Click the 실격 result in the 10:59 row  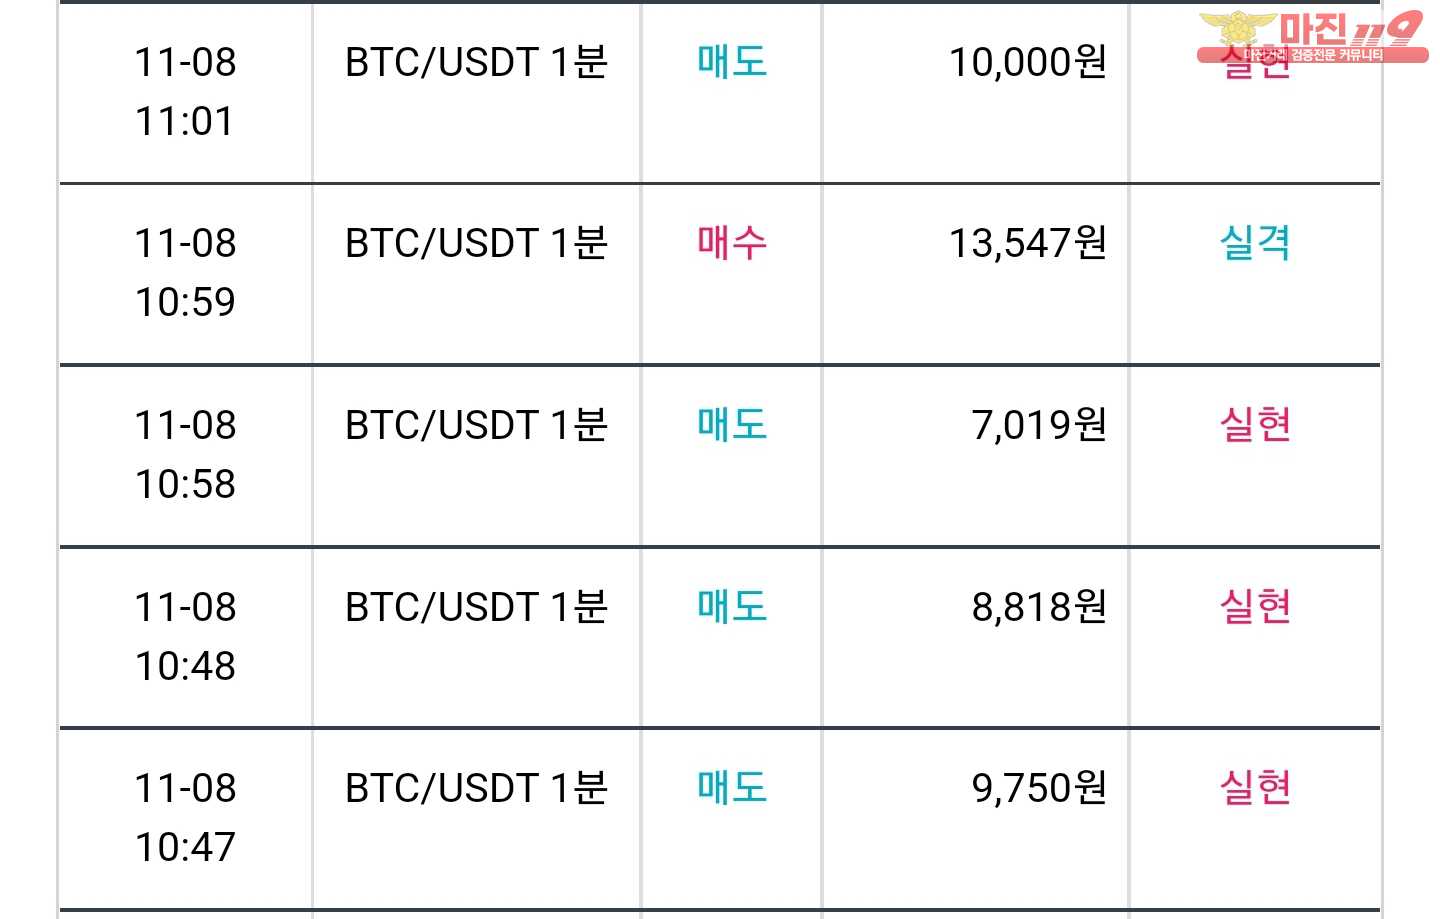pyautogui.click(x=1255, y=243)
